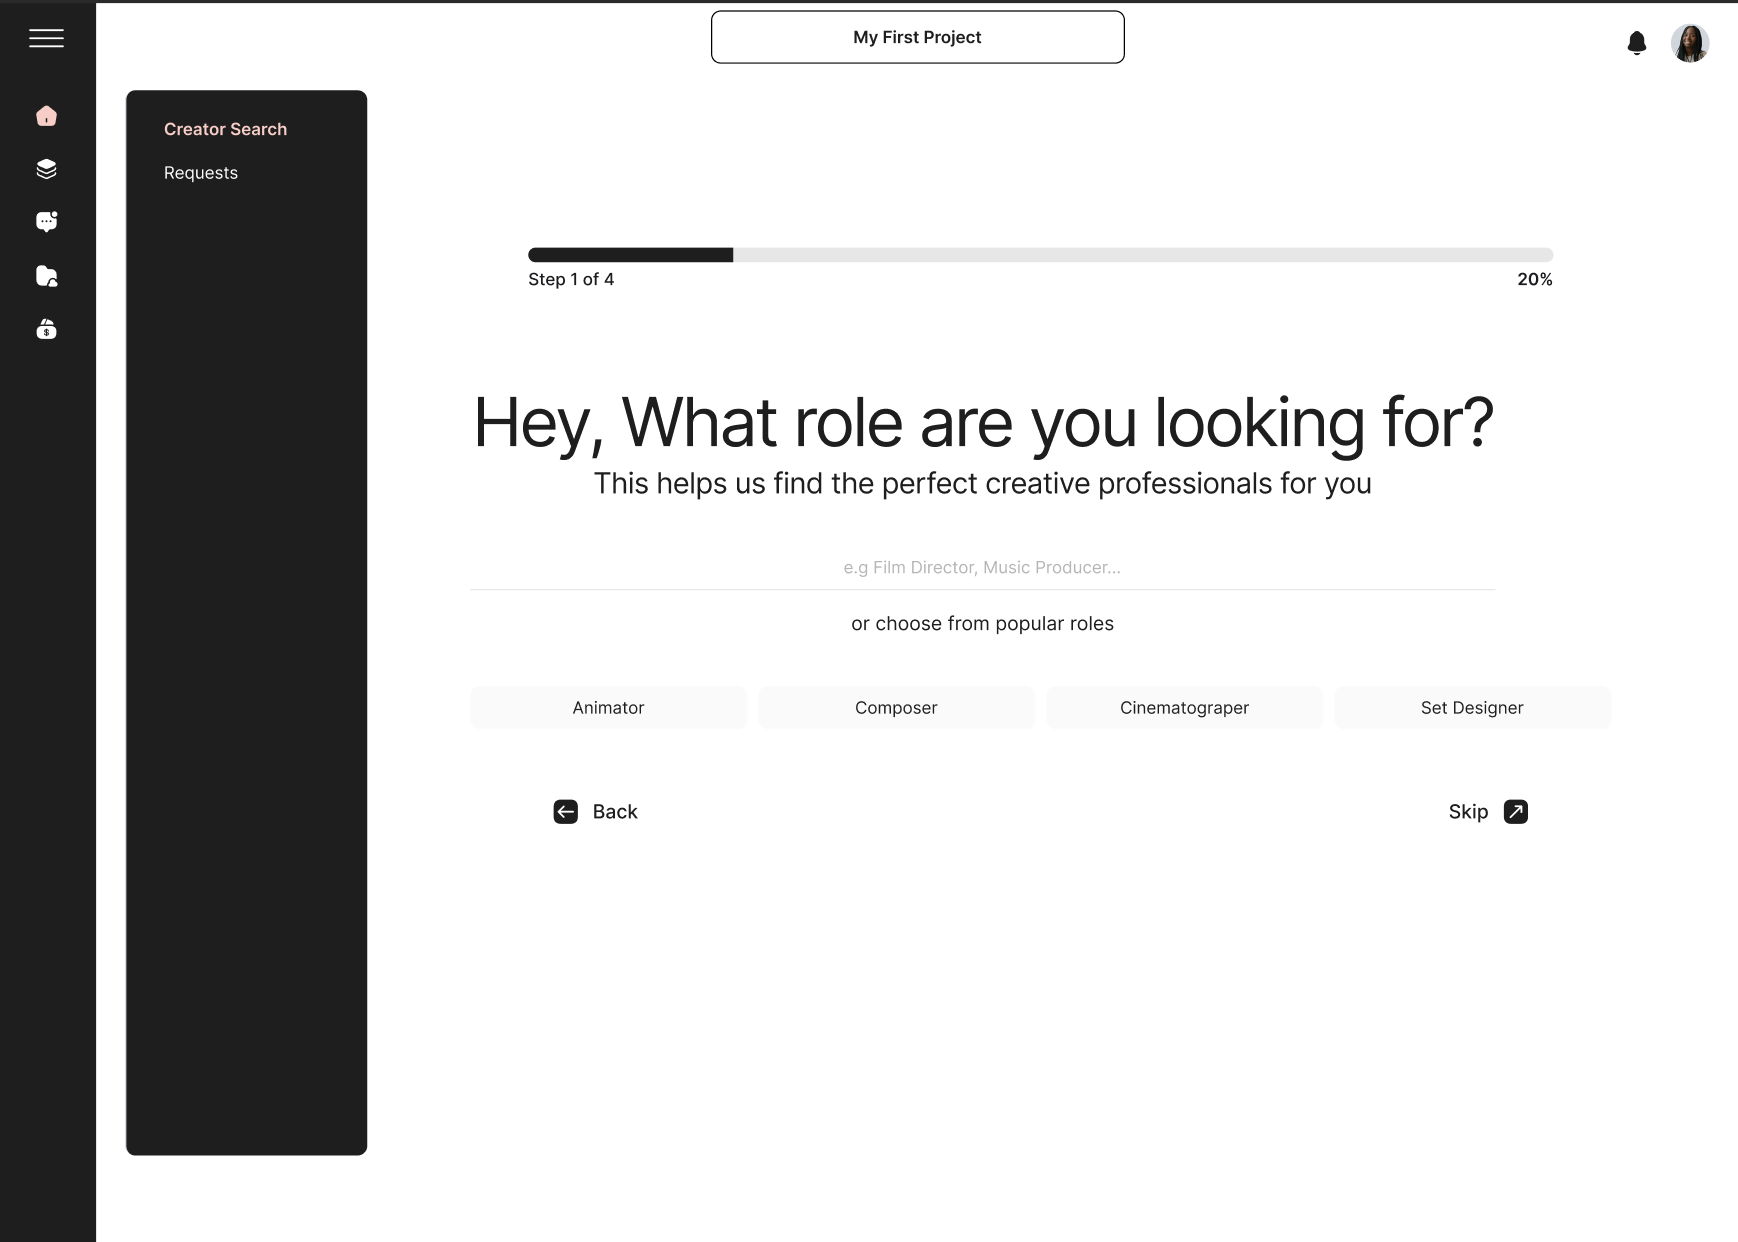Viewport: 1738px width, 1242px height.
Task: Click the arrow icon next to Skip
Action: tap(1515, 811)
